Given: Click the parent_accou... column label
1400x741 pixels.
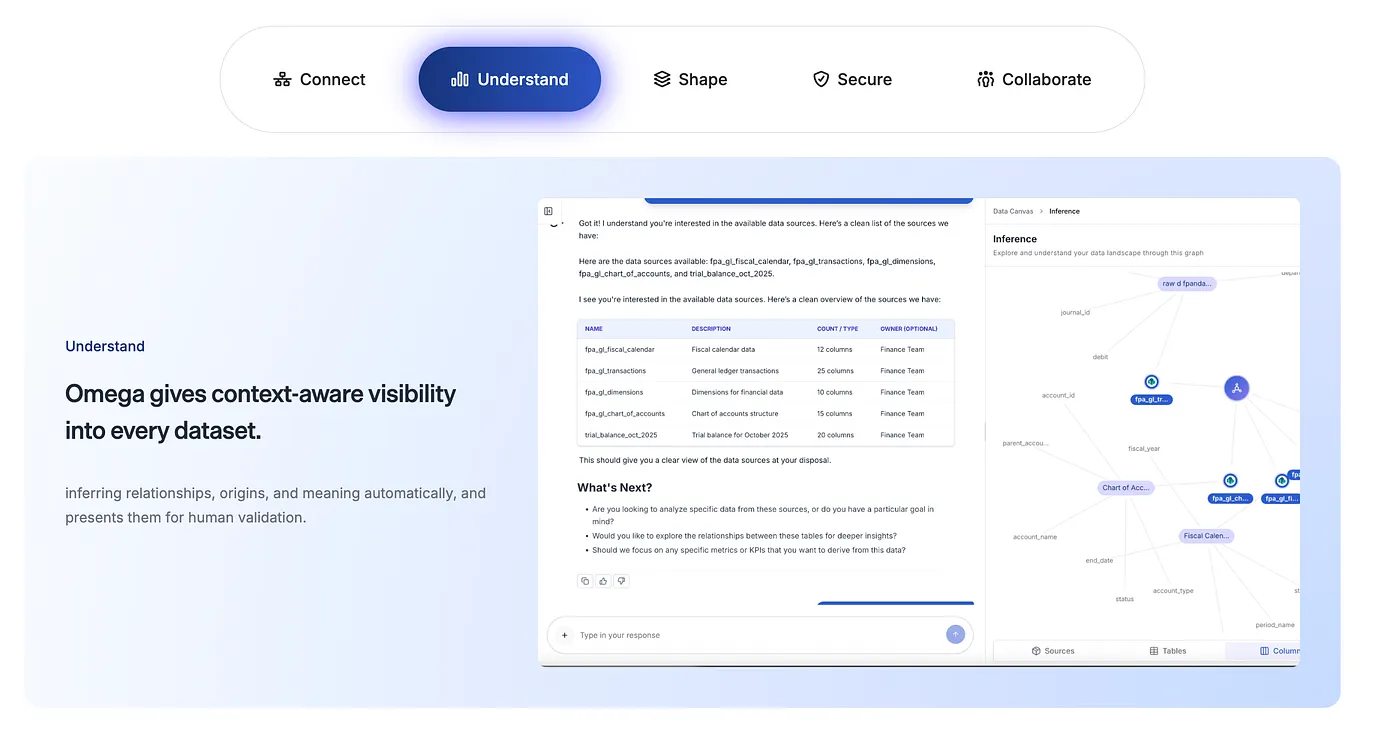Looking at the screenshot, I should [1026, 443].
